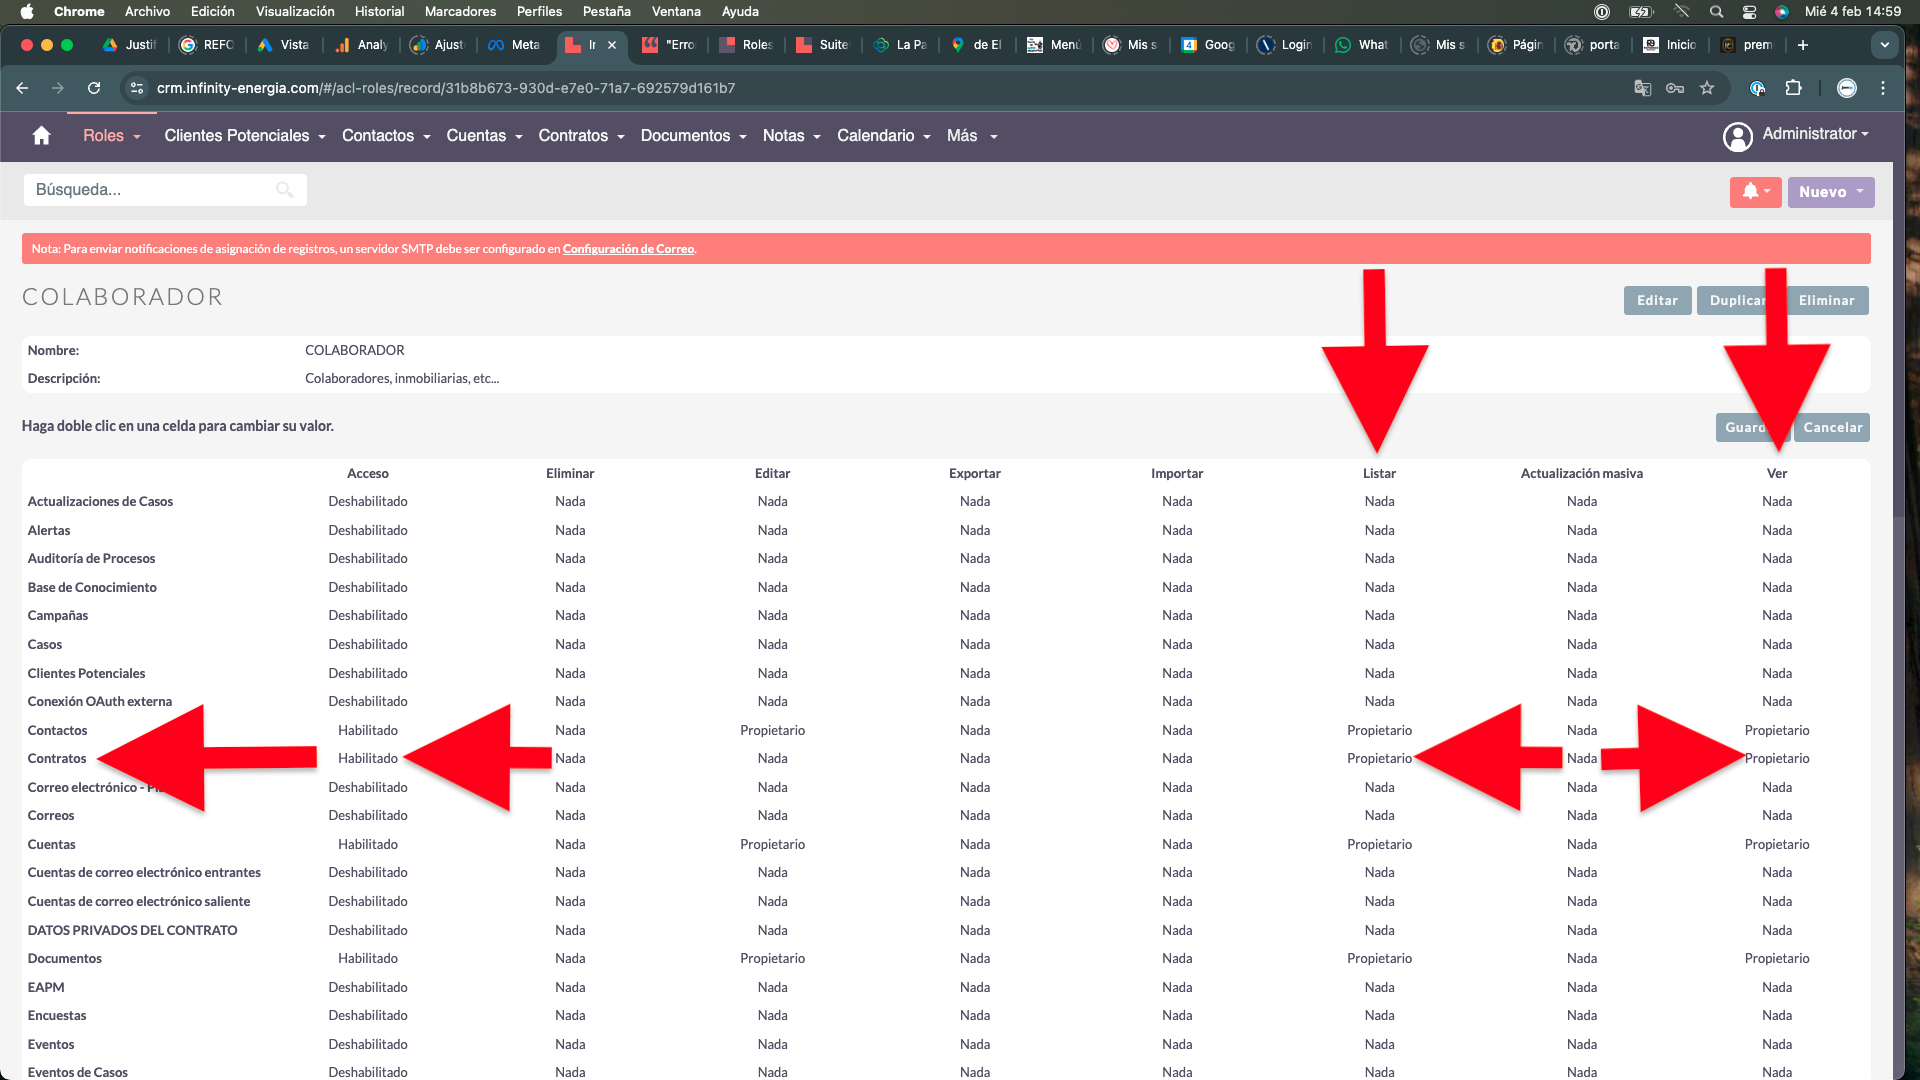
Task: Click the Búsqueda search input field
Action: (x=150, y=190)
